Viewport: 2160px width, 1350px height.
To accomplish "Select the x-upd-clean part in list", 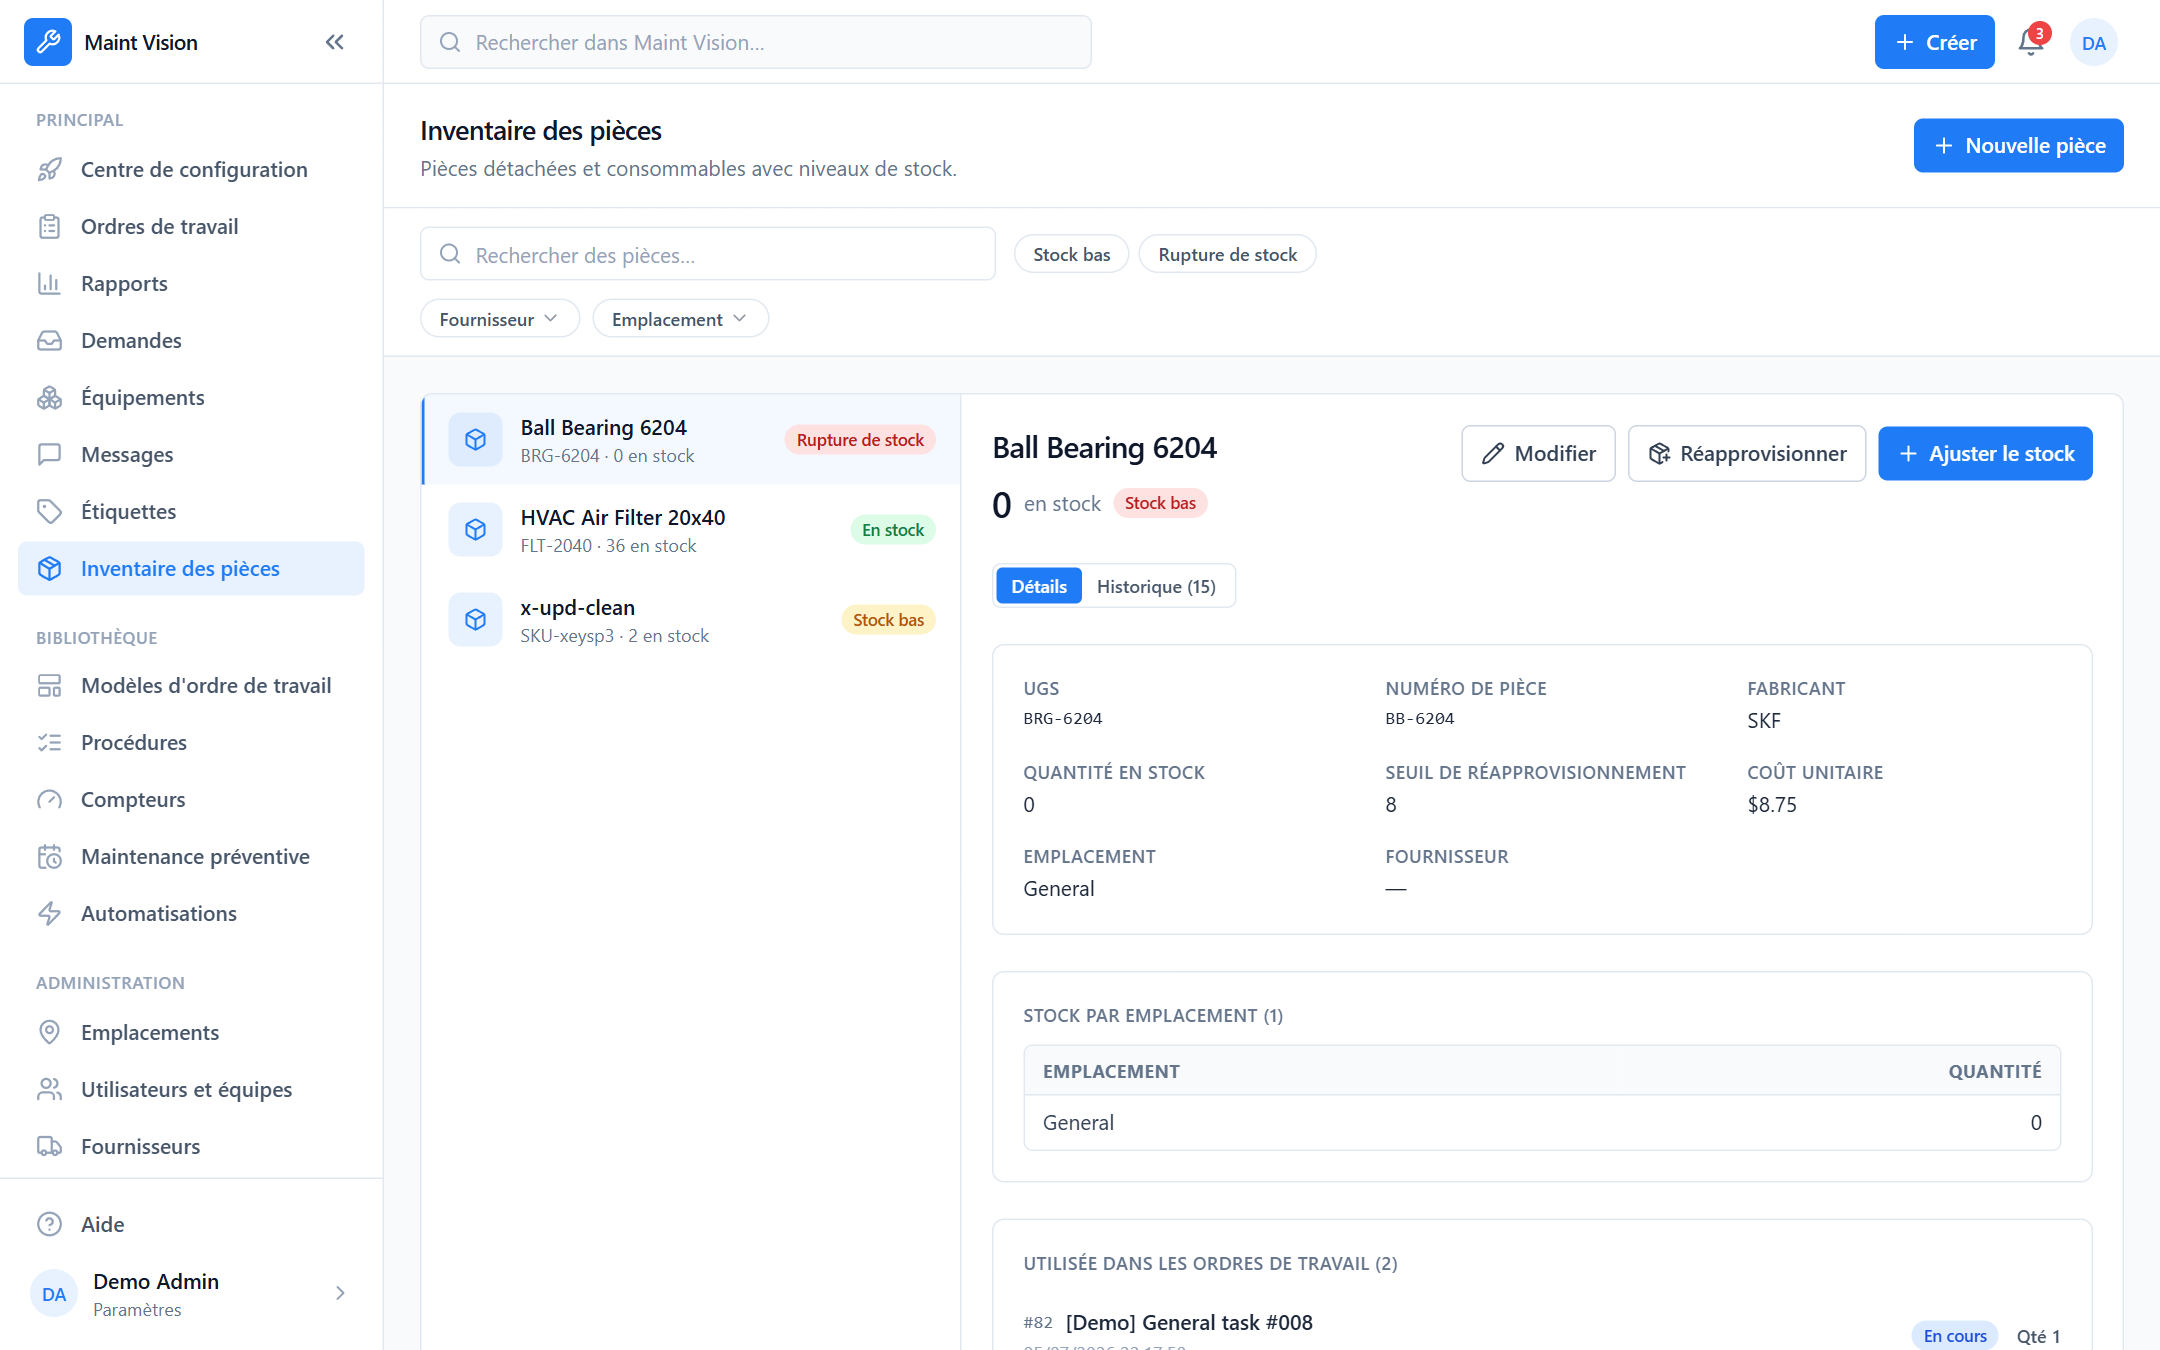I will tap(692, 620).
